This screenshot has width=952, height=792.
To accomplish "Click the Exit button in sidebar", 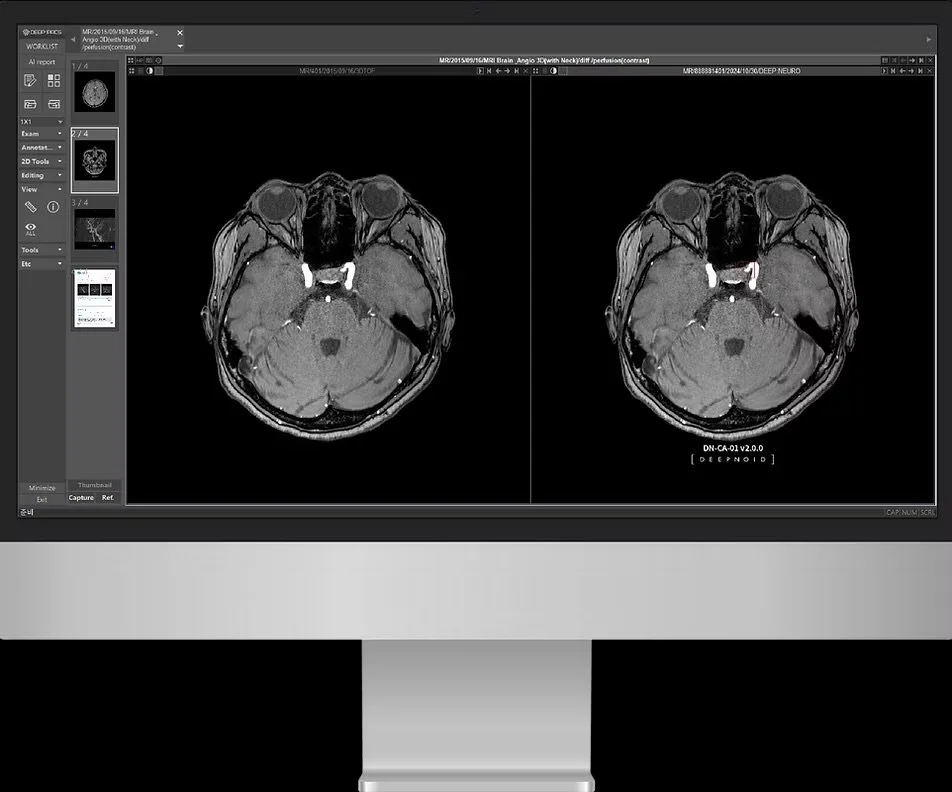I will click(42, 500).
